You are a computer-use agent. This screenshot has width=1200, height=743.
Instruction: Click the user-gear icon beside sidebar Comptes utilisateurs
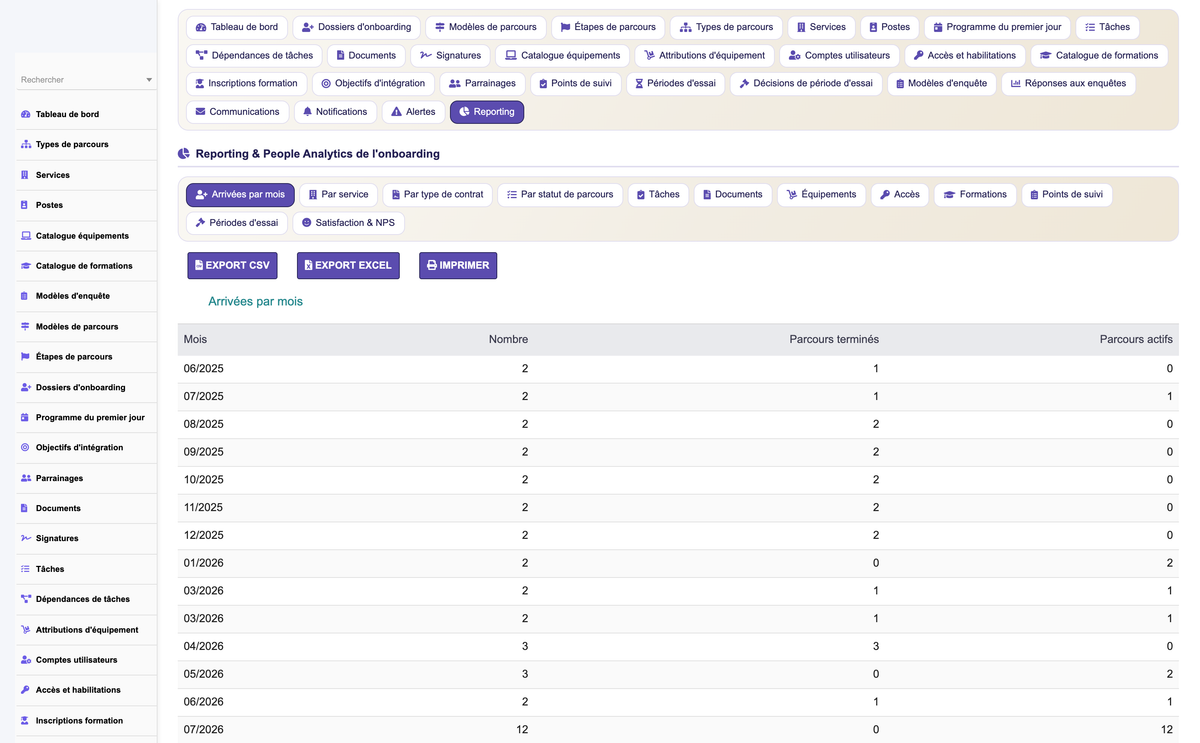(x=26, y=660)
